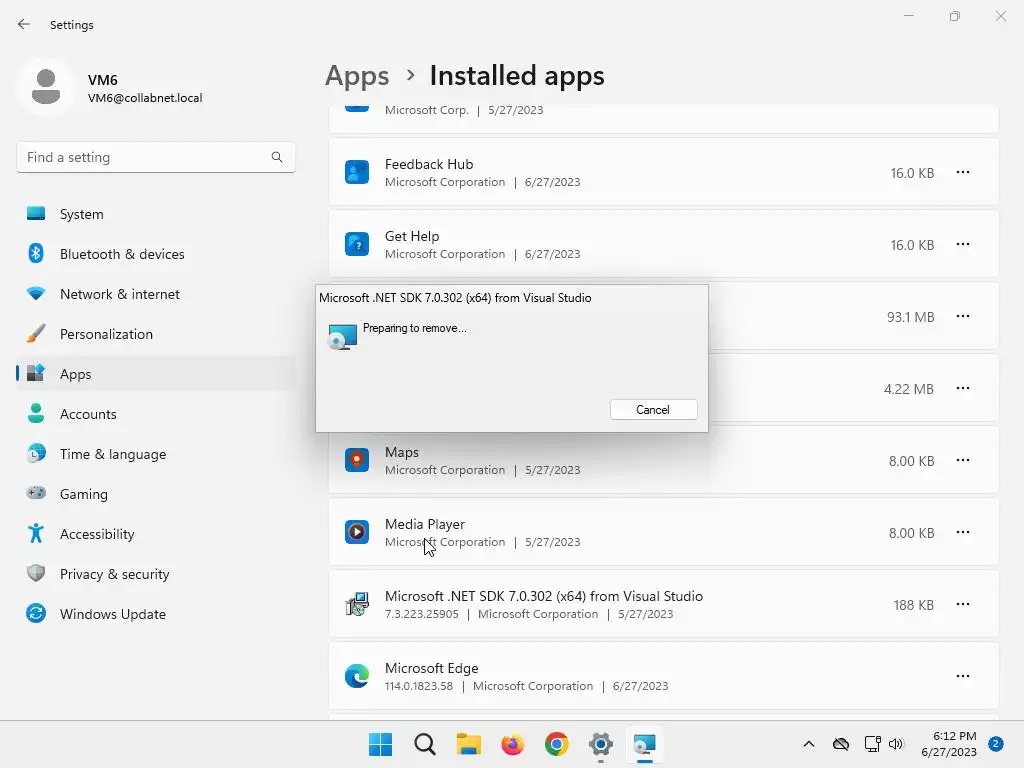
Task: Click the Windows Update sync icon
Action: 36,613
